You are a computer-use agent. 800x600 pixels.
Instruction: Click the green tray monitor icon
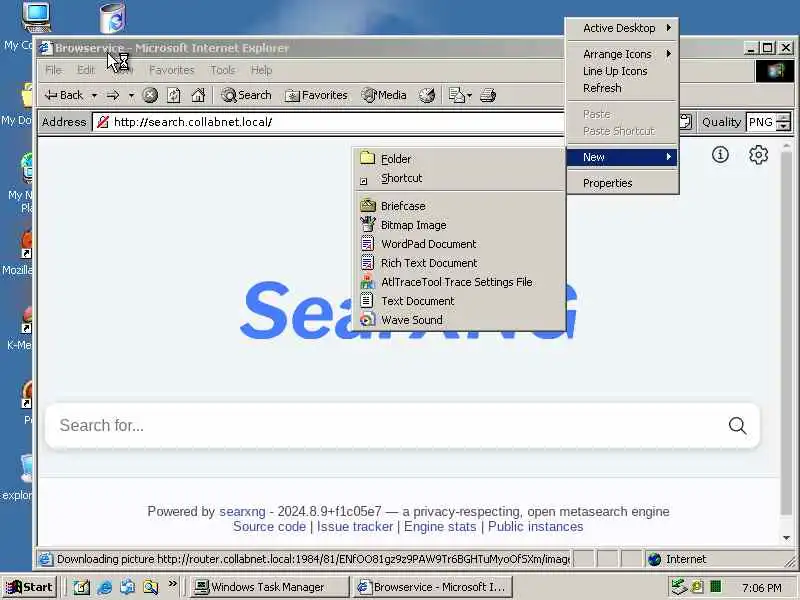[x=716, y=587]
